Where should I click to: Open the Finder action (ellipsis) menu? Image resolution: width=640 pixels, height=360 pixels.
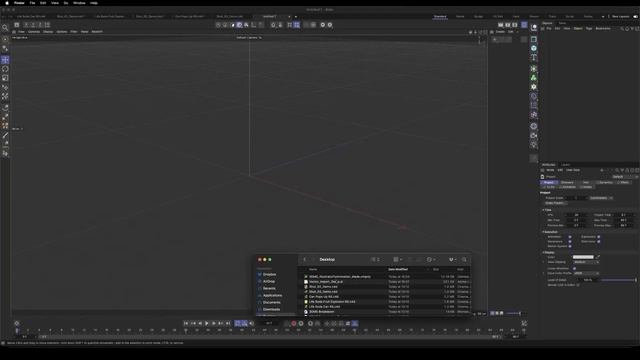coord(431,260)
